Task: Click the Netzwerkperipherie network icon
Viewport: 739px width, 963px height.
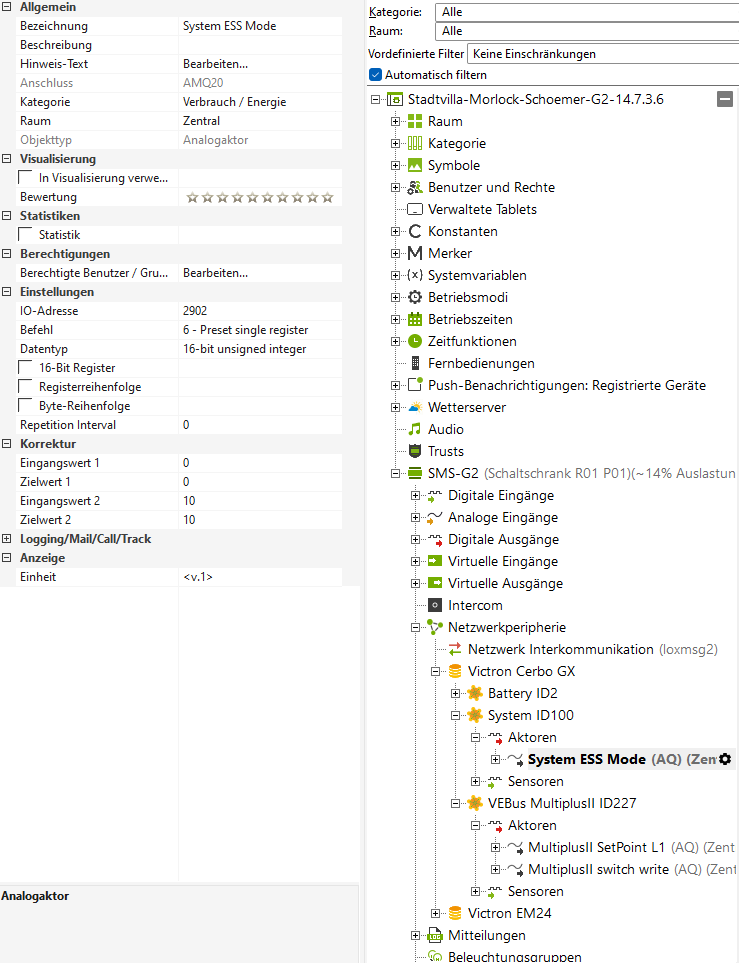Action: pyautogui.click(x=435, y=627)
